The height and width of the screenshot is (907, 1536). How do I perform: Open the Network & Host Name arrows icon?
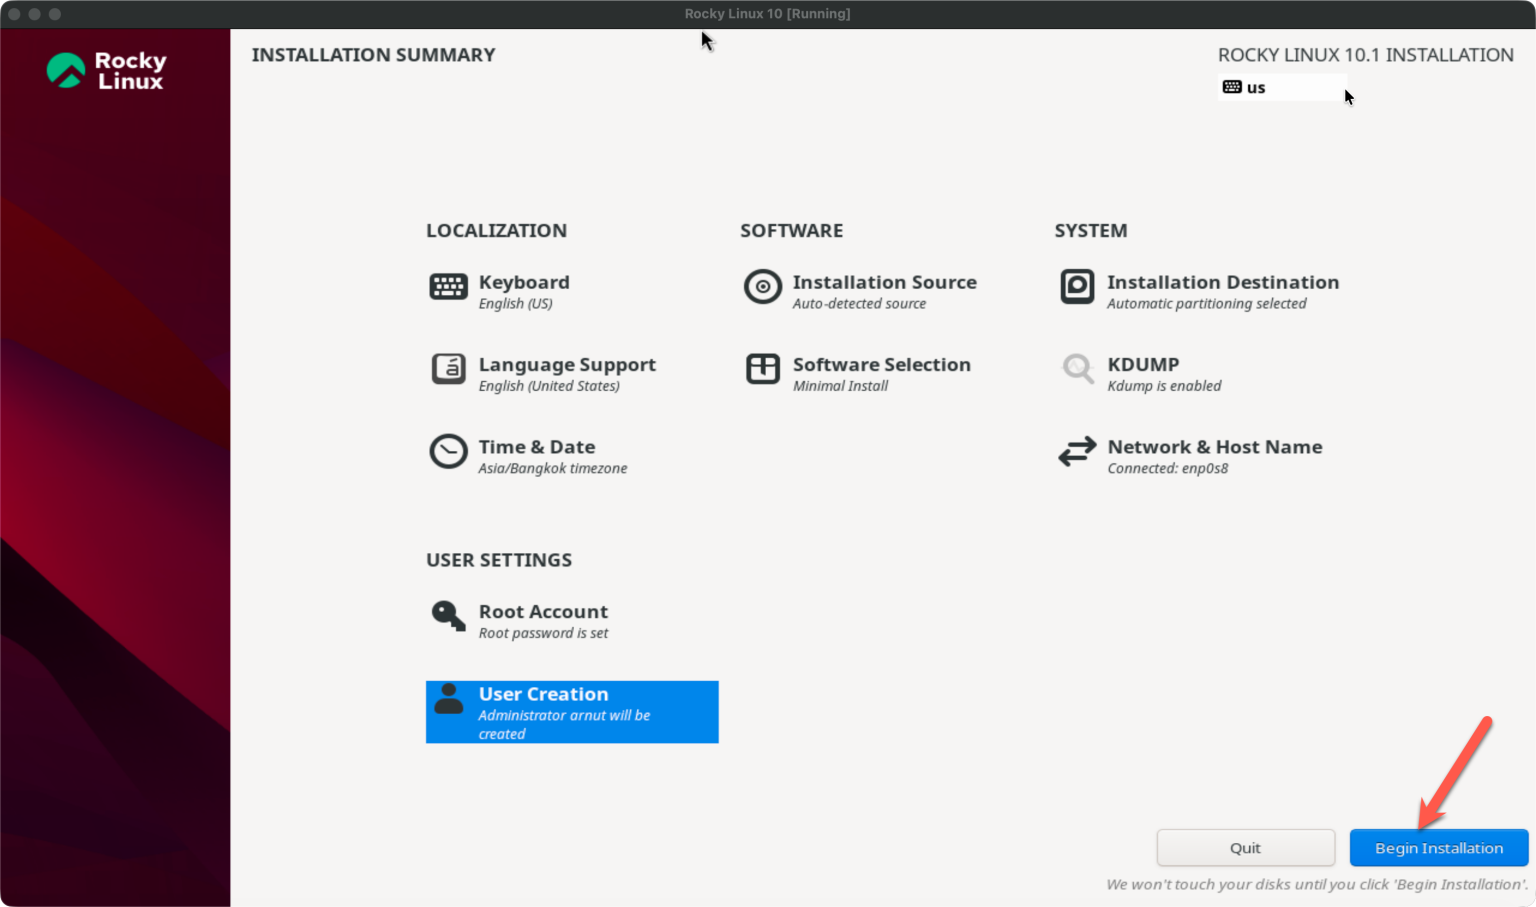pyautogui.click(x=1077, y=452)
